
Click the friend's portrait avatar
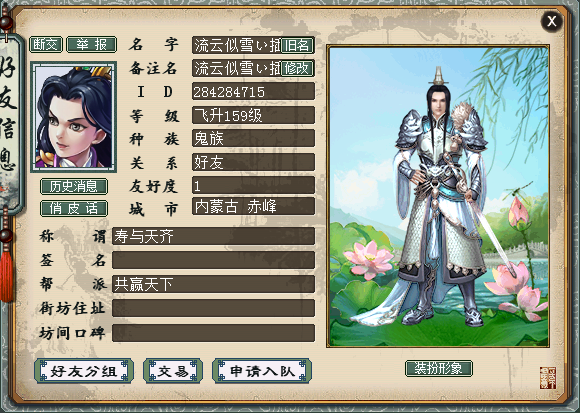[x=74, y=117]
